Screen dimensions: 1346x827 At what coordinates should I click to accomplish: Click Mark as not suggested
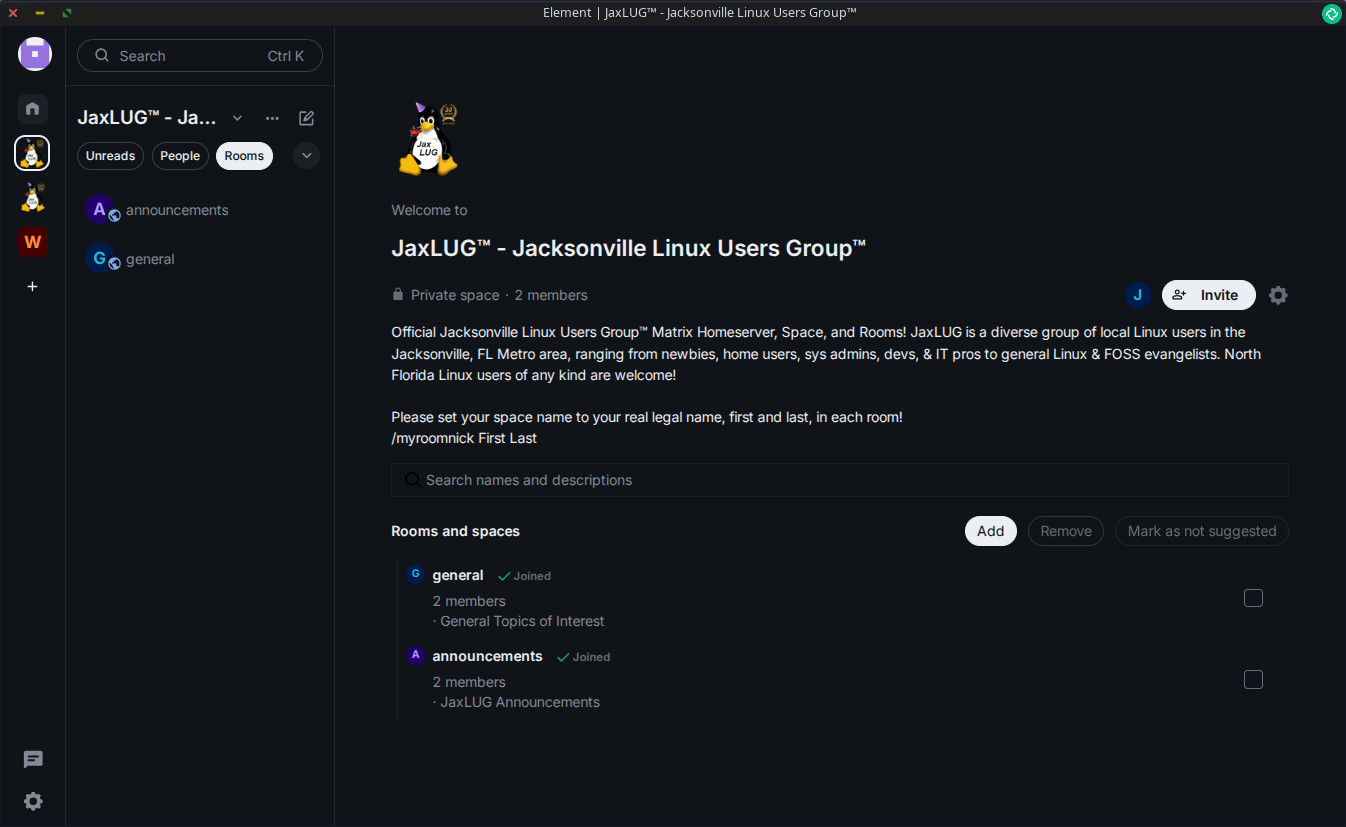pyautogui.click(x=1202, y=531)
